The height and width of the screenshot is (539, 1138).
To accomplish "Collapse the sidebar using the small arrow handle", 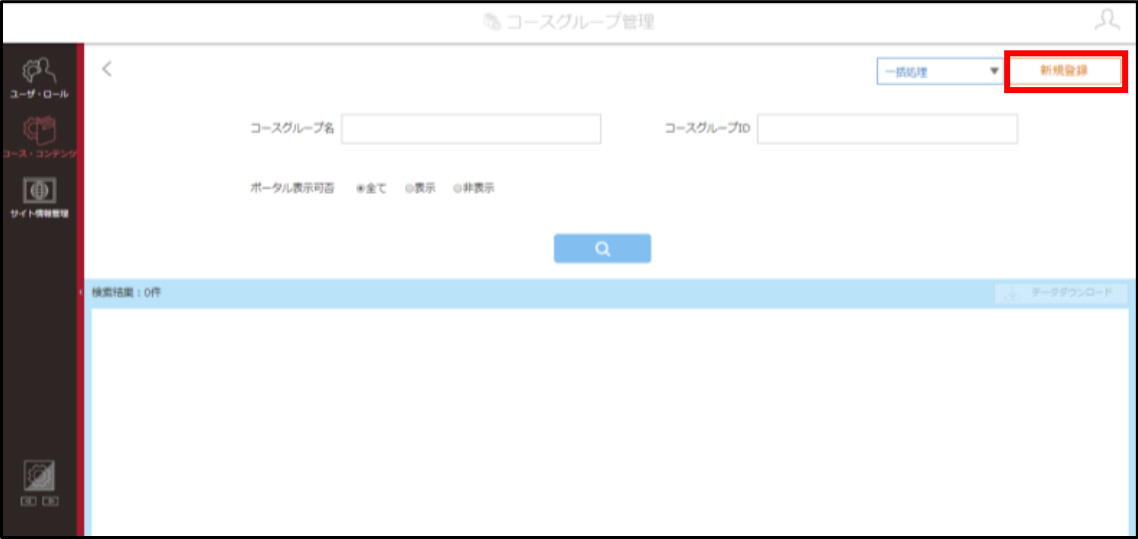I will 81,292.
